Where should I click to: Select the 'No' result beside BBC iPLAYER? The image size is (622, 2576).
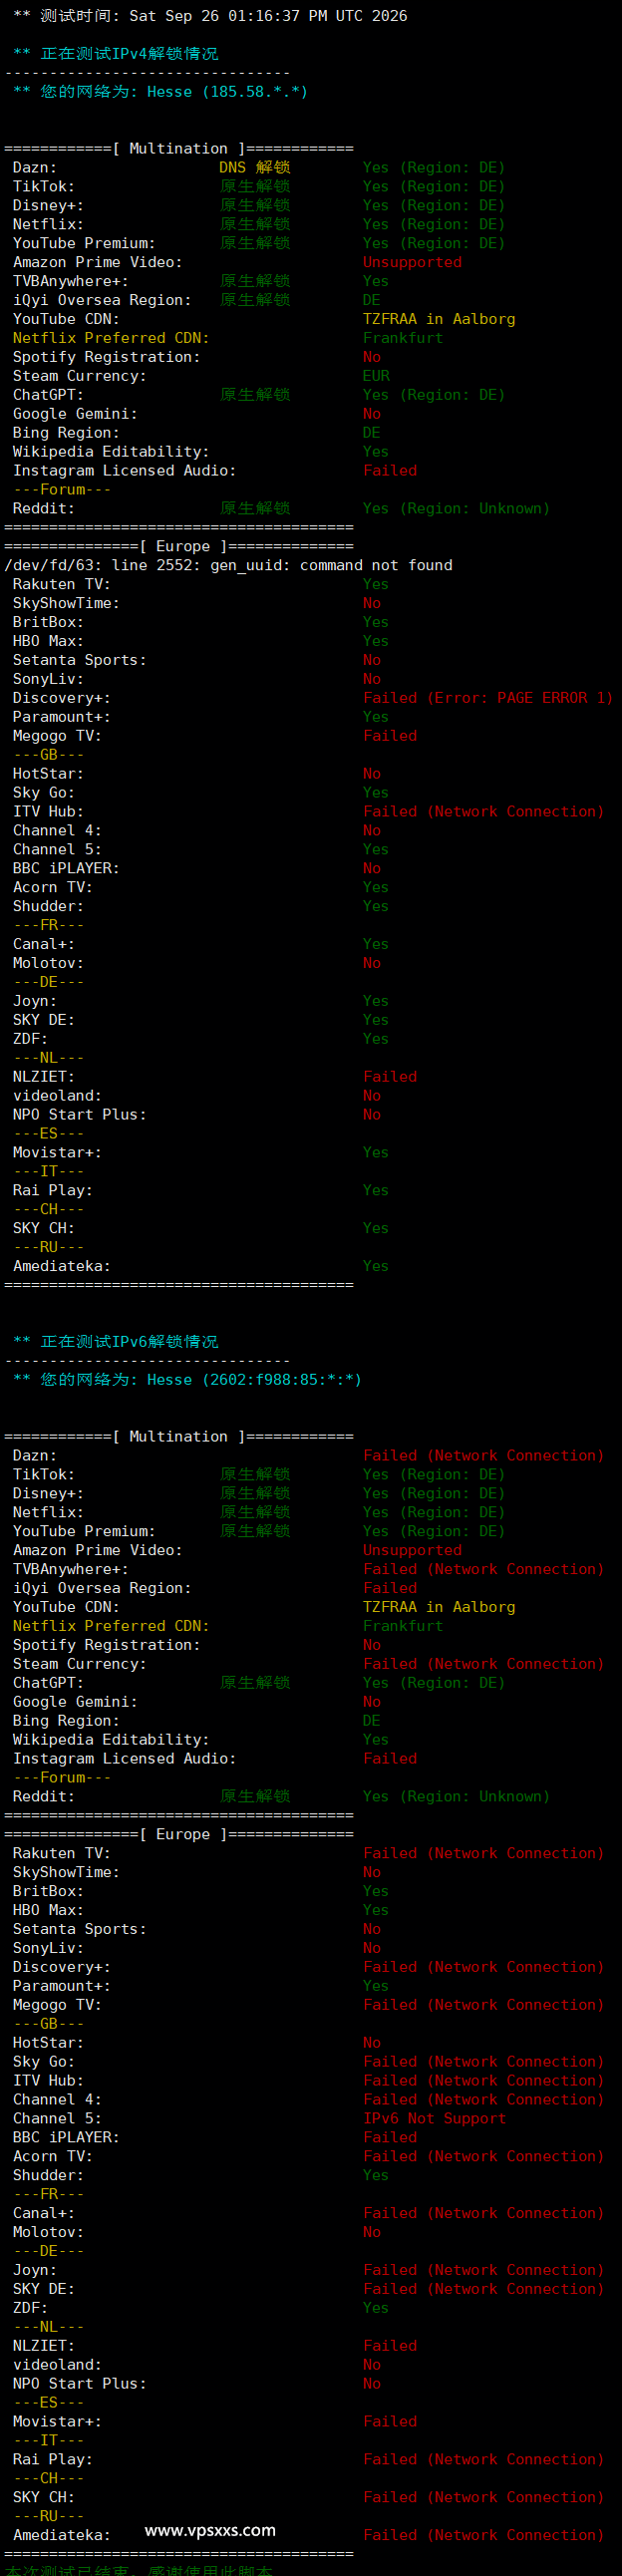pos(372,869)
